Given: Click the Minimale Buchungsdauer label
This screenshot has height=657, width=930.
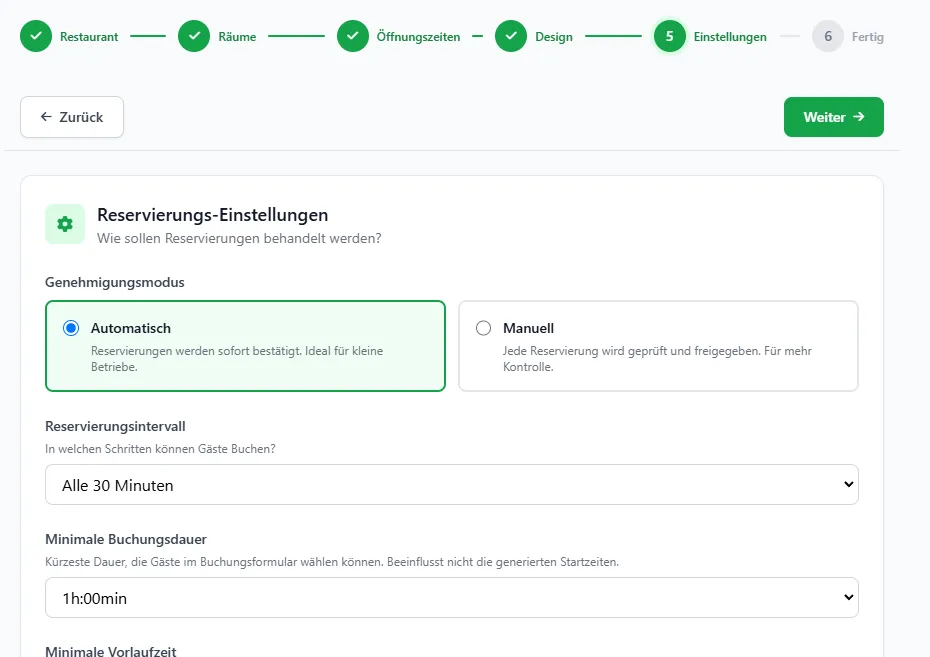Looking at the screenshot, I should coord(126,539).
